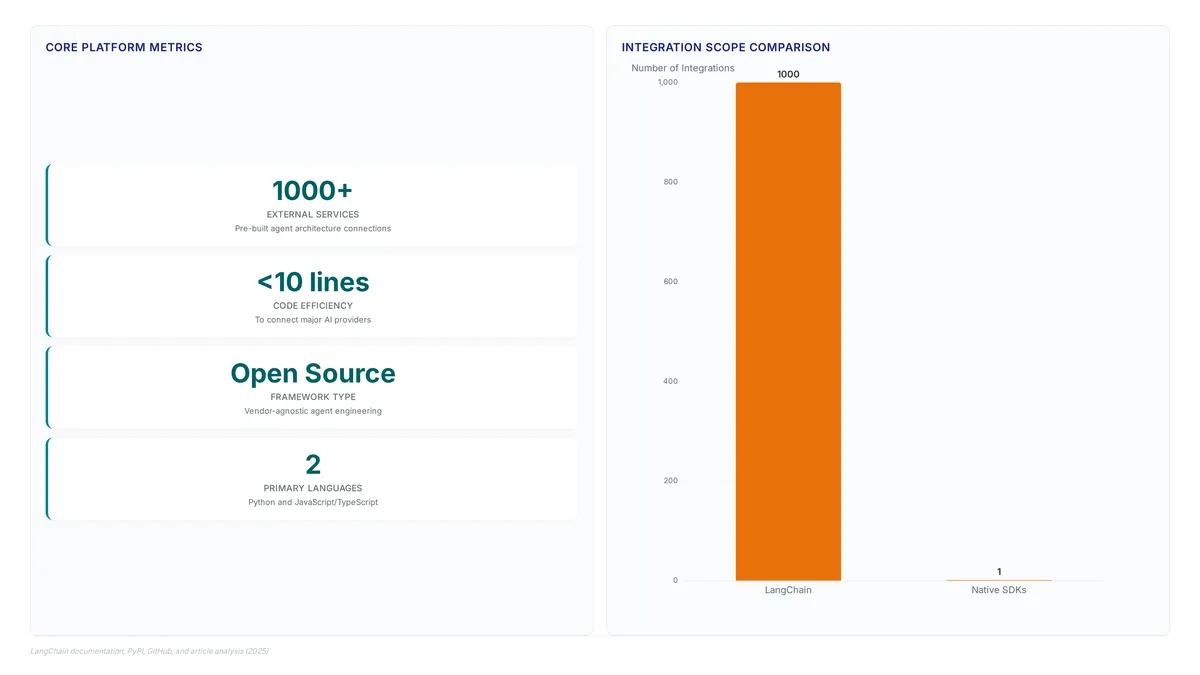This screenshot has width=1200, height=675.
Task: Select the '<10 lines' metric value
Action: (x=313, y=282)
